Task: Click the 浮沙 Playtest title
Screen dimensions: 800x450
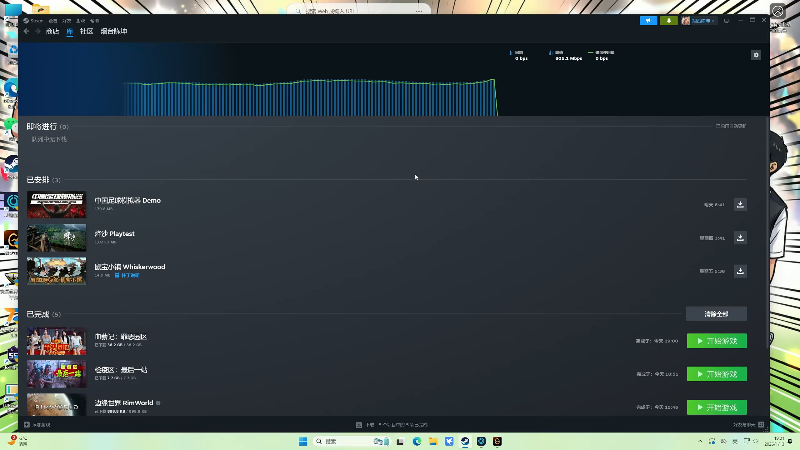Action: click(115, 234)
